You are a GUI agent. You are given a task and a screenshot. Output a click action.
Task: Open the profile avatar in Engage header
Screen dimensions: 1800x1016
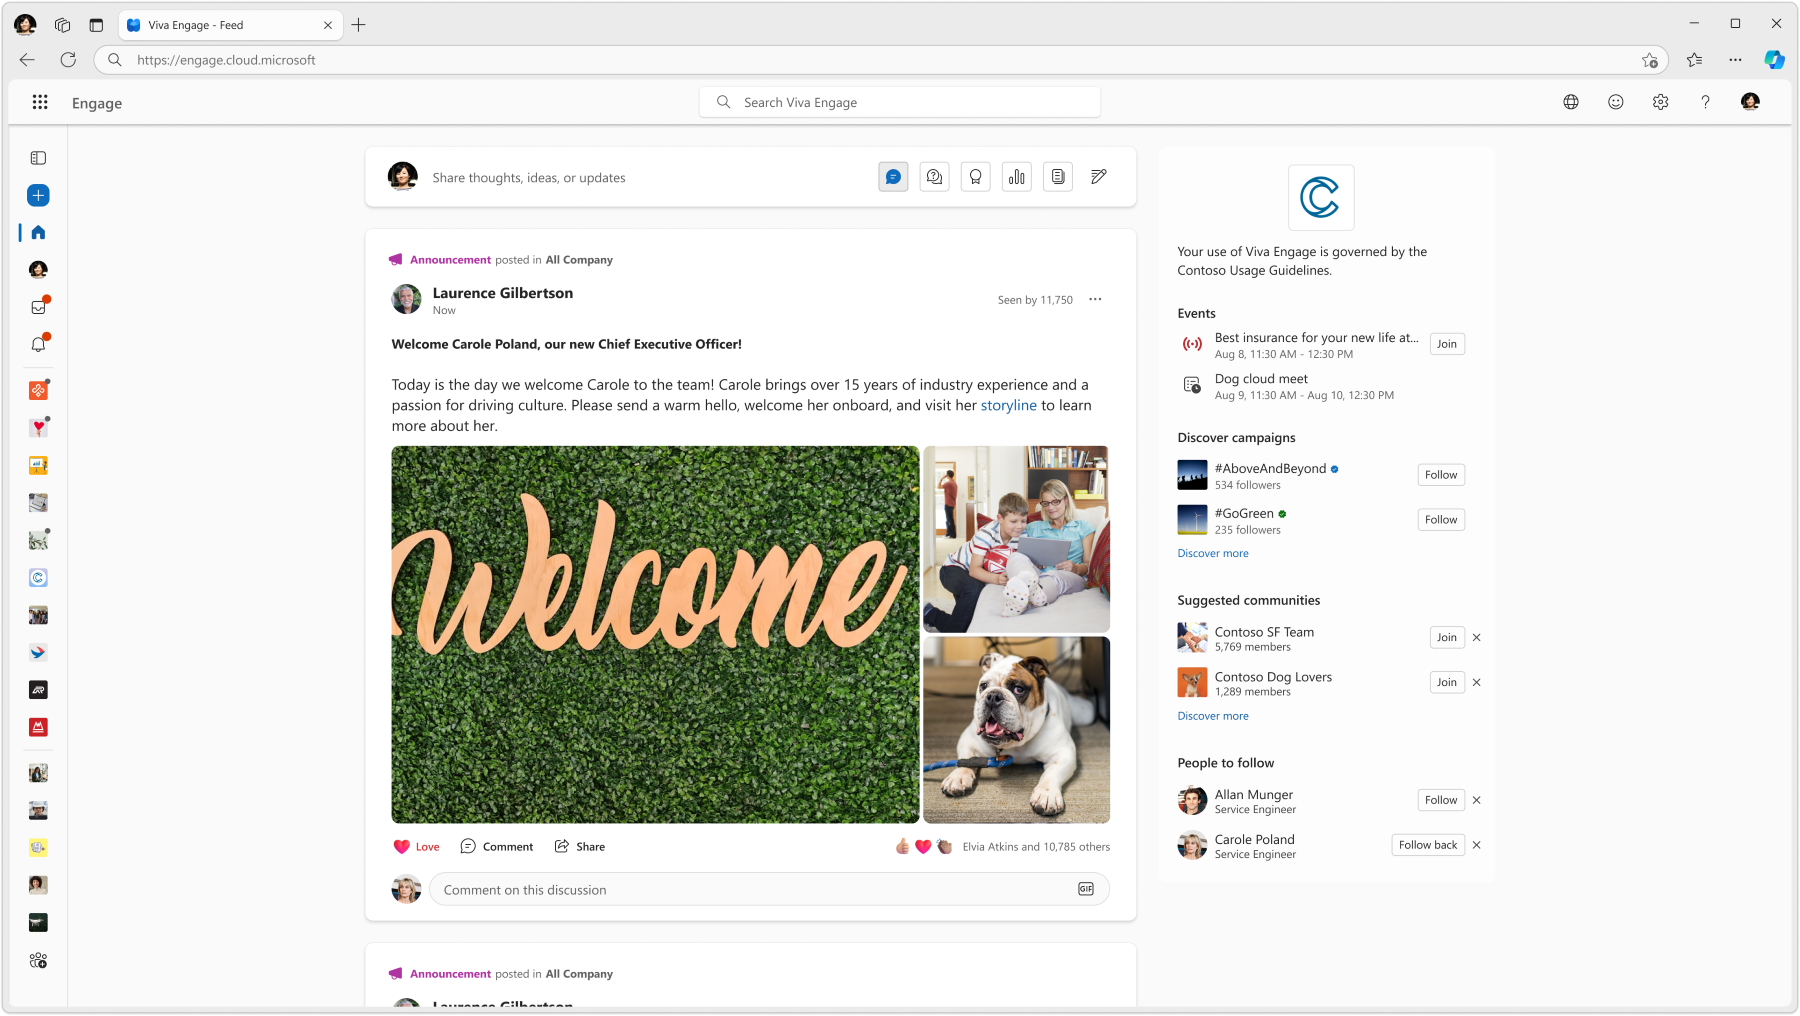coord(1750,102)
